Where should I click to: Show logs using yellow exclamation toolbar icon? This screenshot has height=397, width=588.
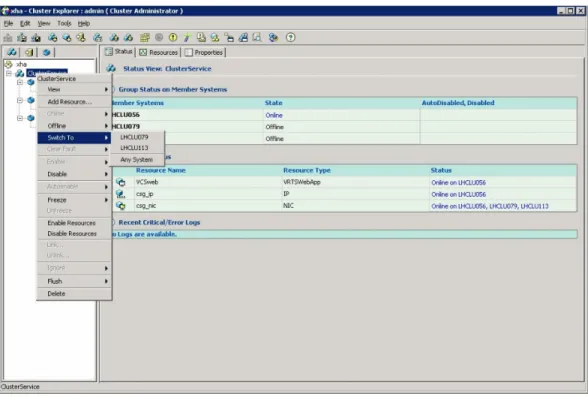(x=173, y=37)
